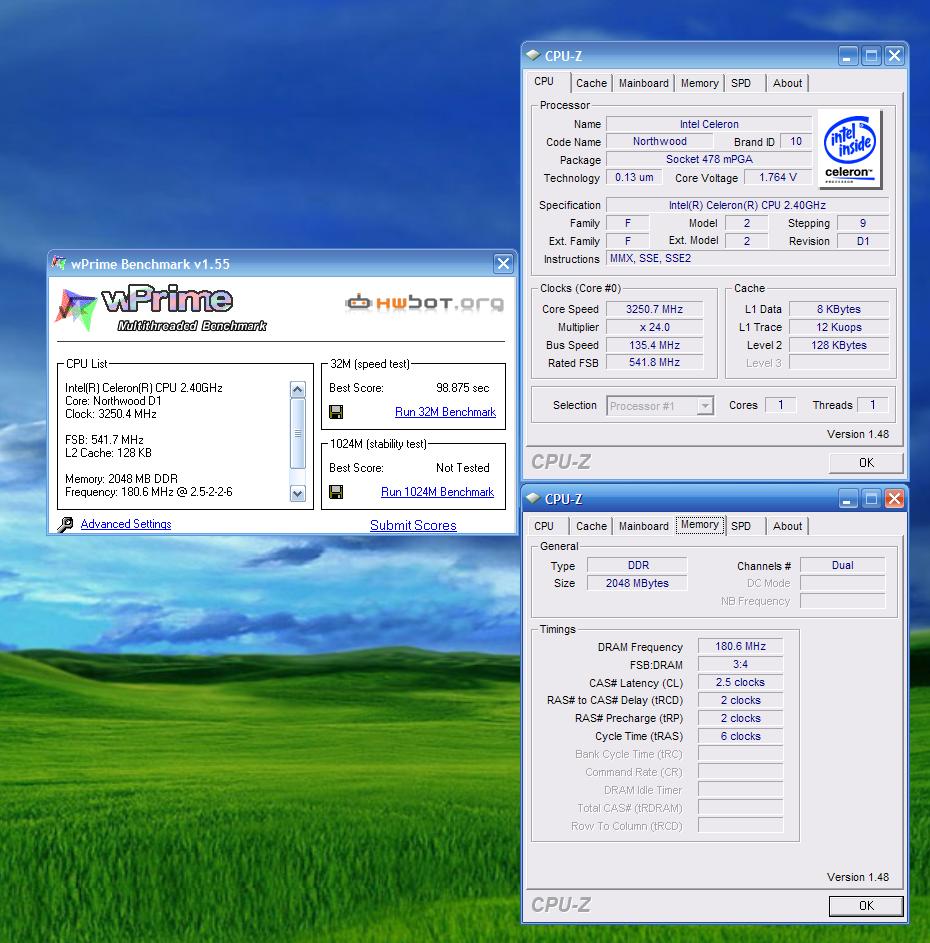Click the CPU List scroll down arrow

(298, 494)
